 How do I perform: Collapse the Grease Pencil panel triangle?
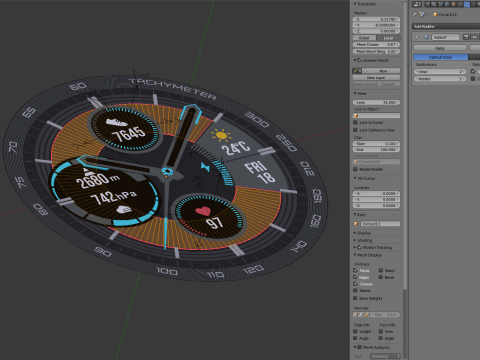[x=355, y=60]
